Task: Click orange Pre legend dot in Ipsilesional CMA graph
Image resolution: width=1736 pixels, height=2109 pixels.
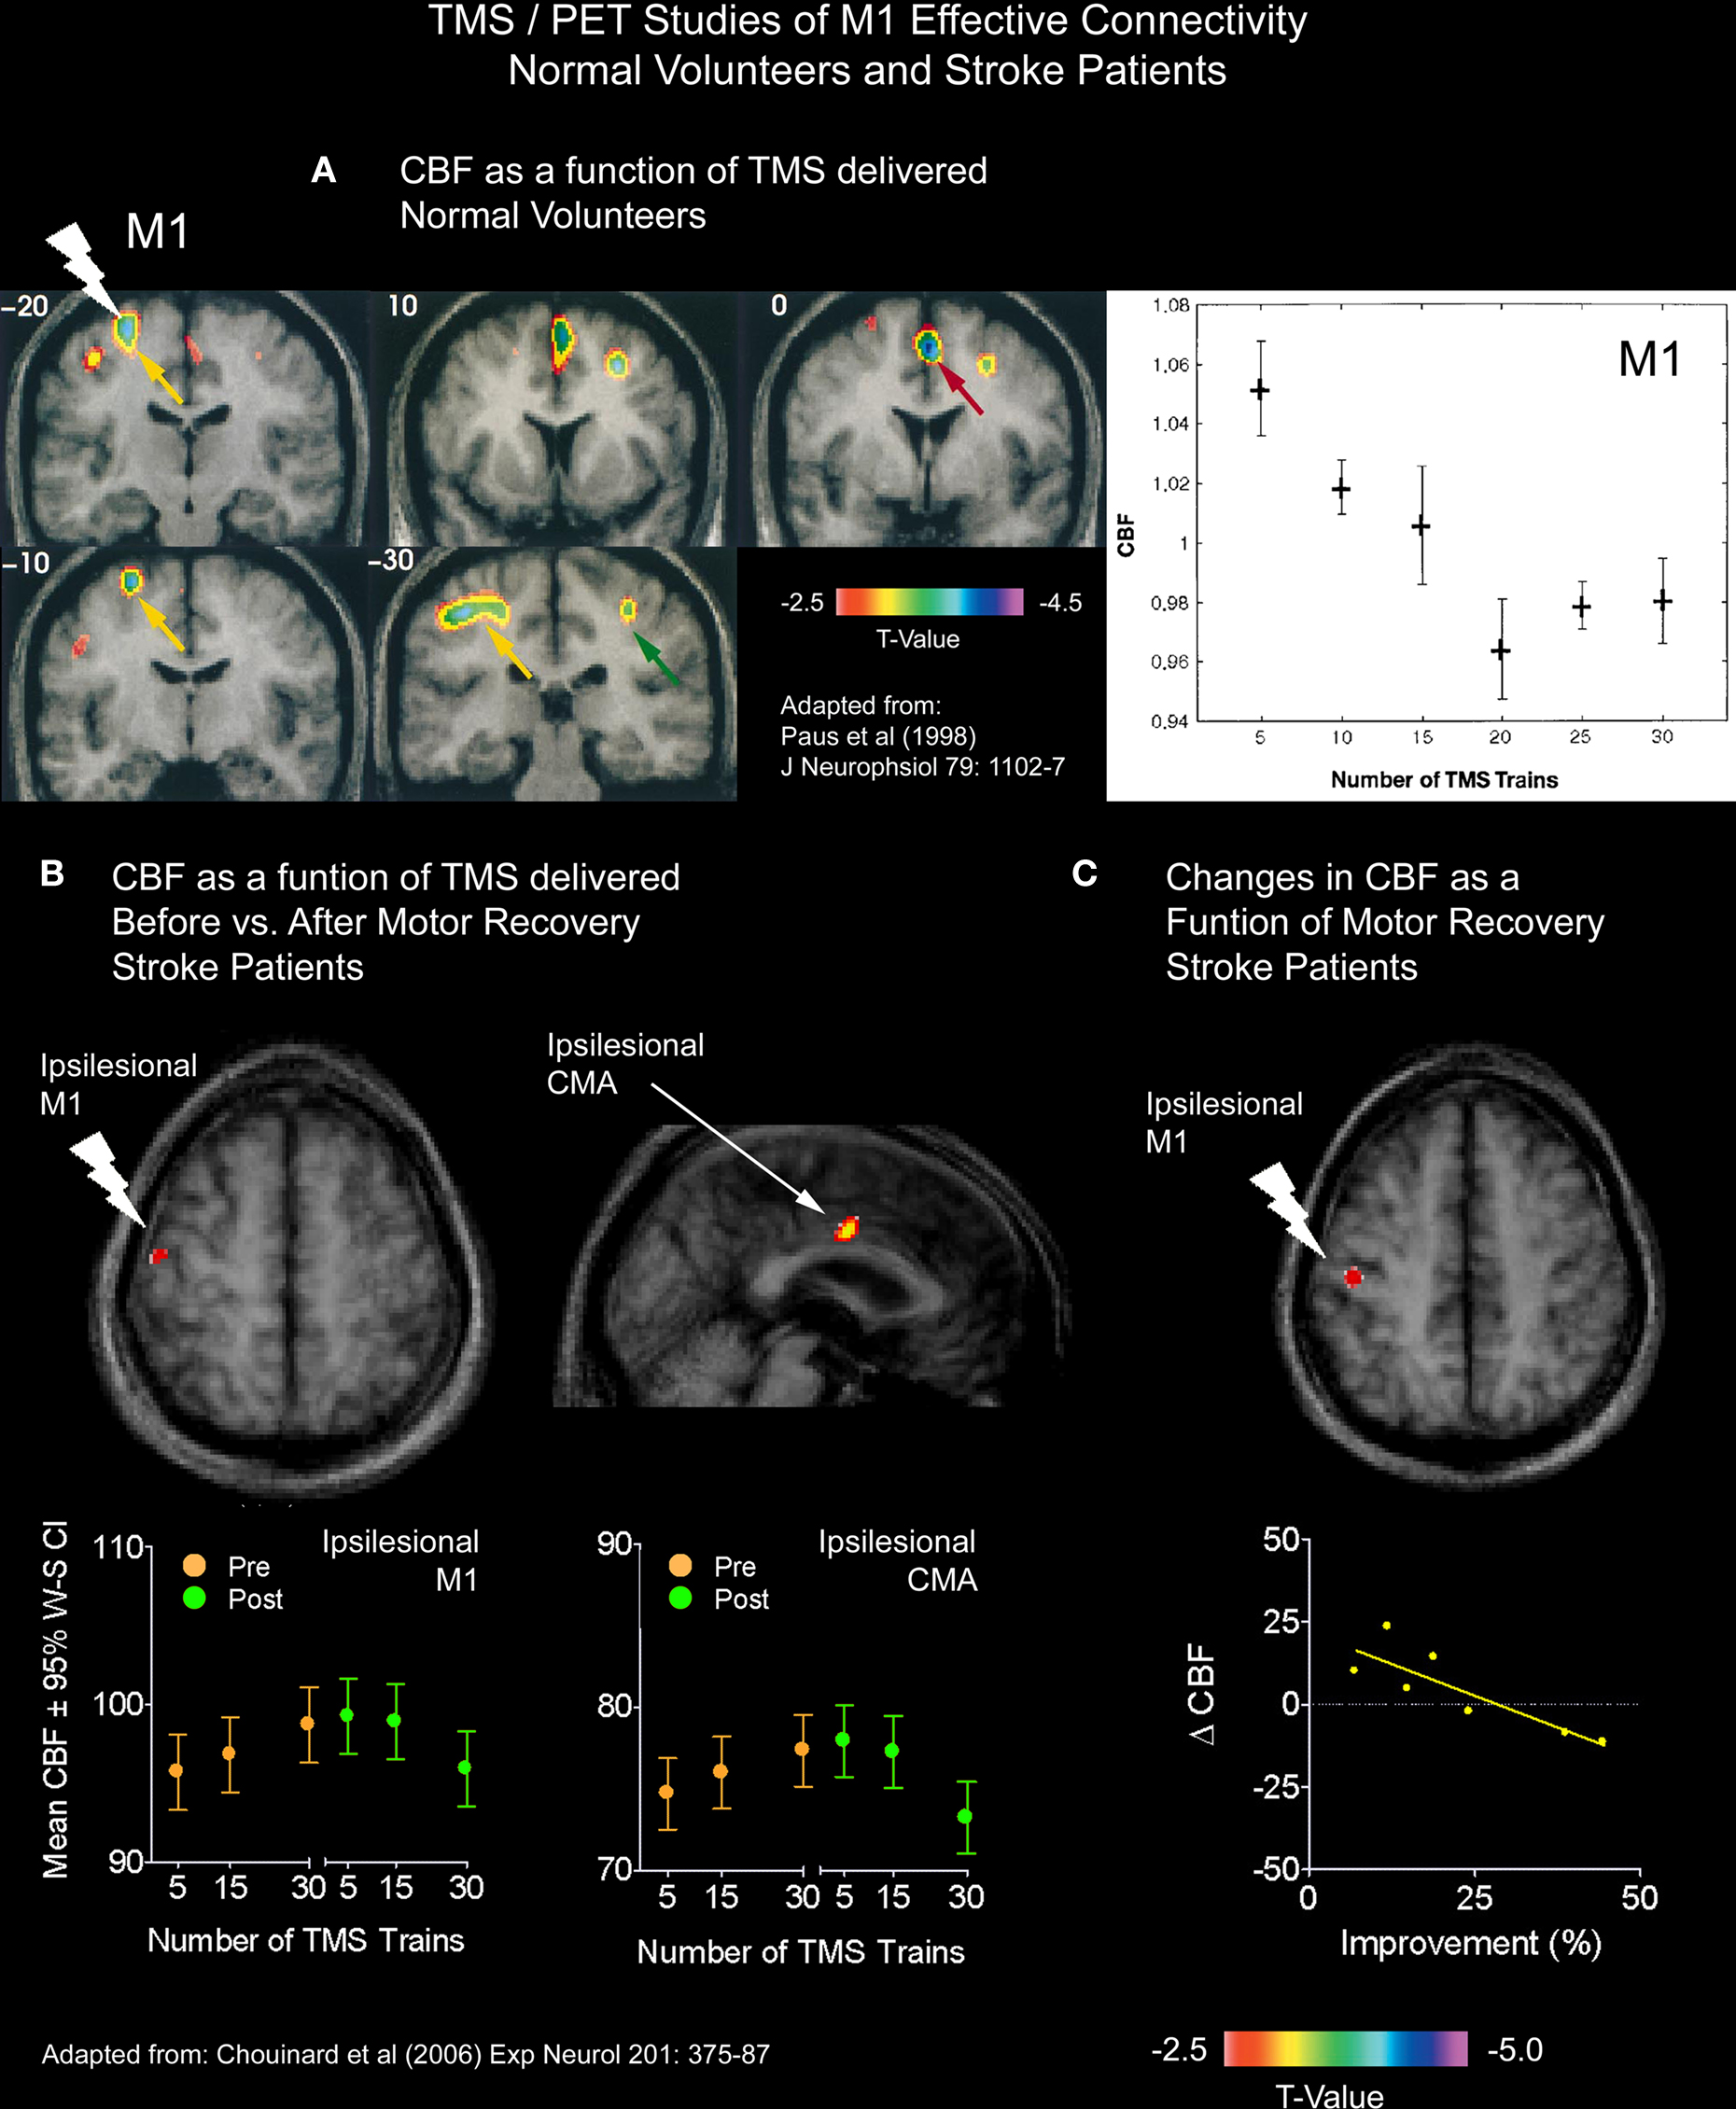Action: [x=680, y=1565]
